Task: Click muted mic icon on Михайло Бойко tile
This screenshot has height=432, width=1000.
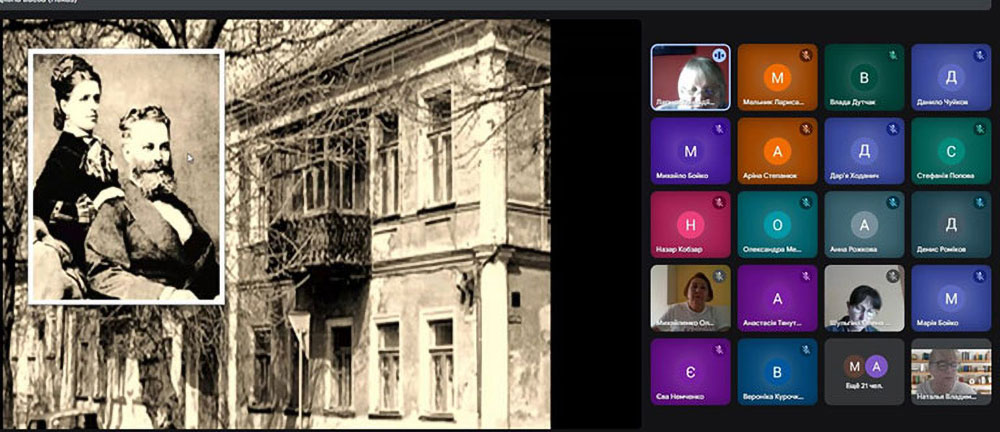Action: [x=719, y=129]
